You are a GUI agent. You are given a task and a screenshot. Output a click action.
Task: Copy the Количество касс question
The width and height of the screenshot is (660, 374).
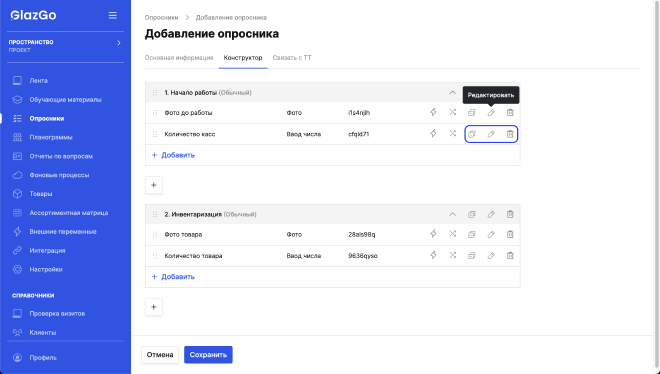pos(471,134)
